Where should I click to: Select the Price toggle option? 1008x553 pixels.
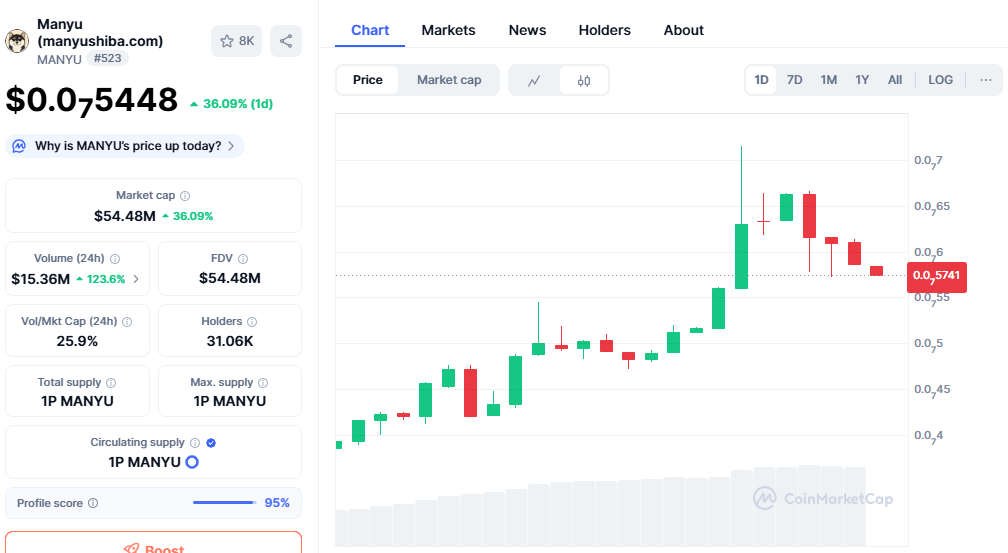pos(368,80)
